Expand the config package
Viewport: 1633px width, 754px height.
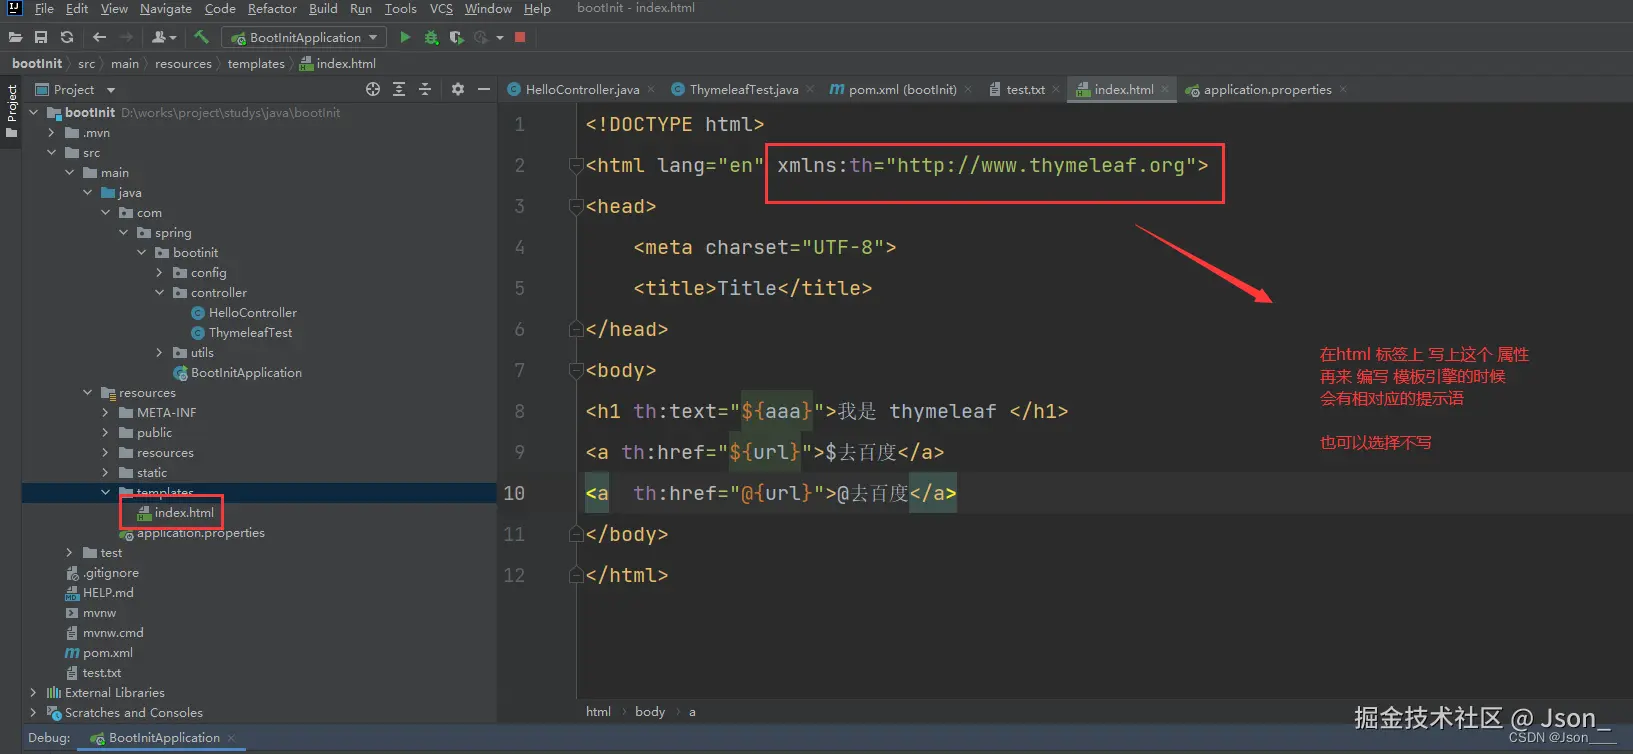[160, 273]
